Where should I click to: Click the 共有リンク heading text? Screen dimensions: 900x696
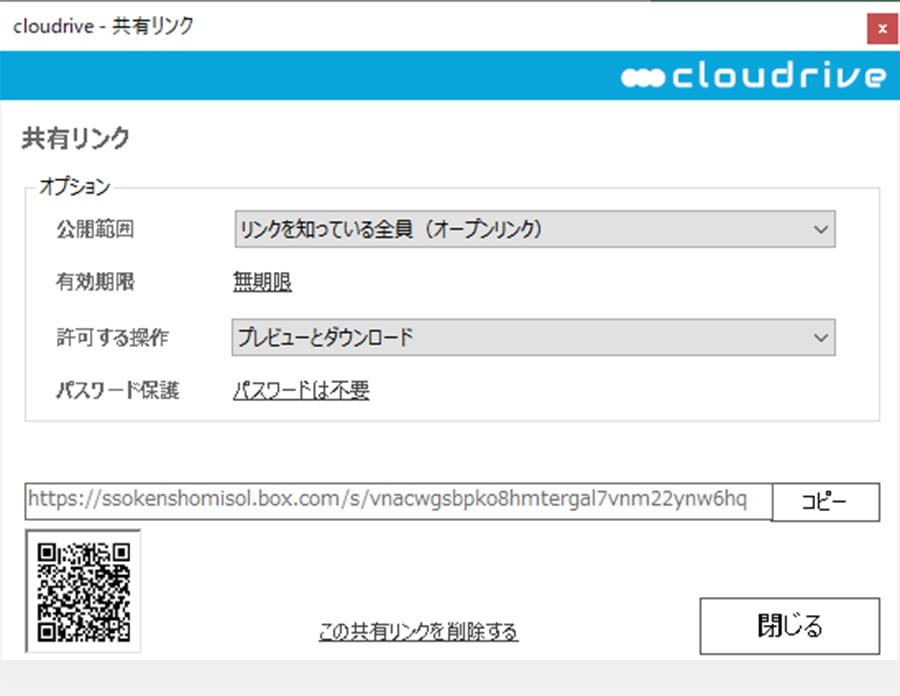pos(76,138)
